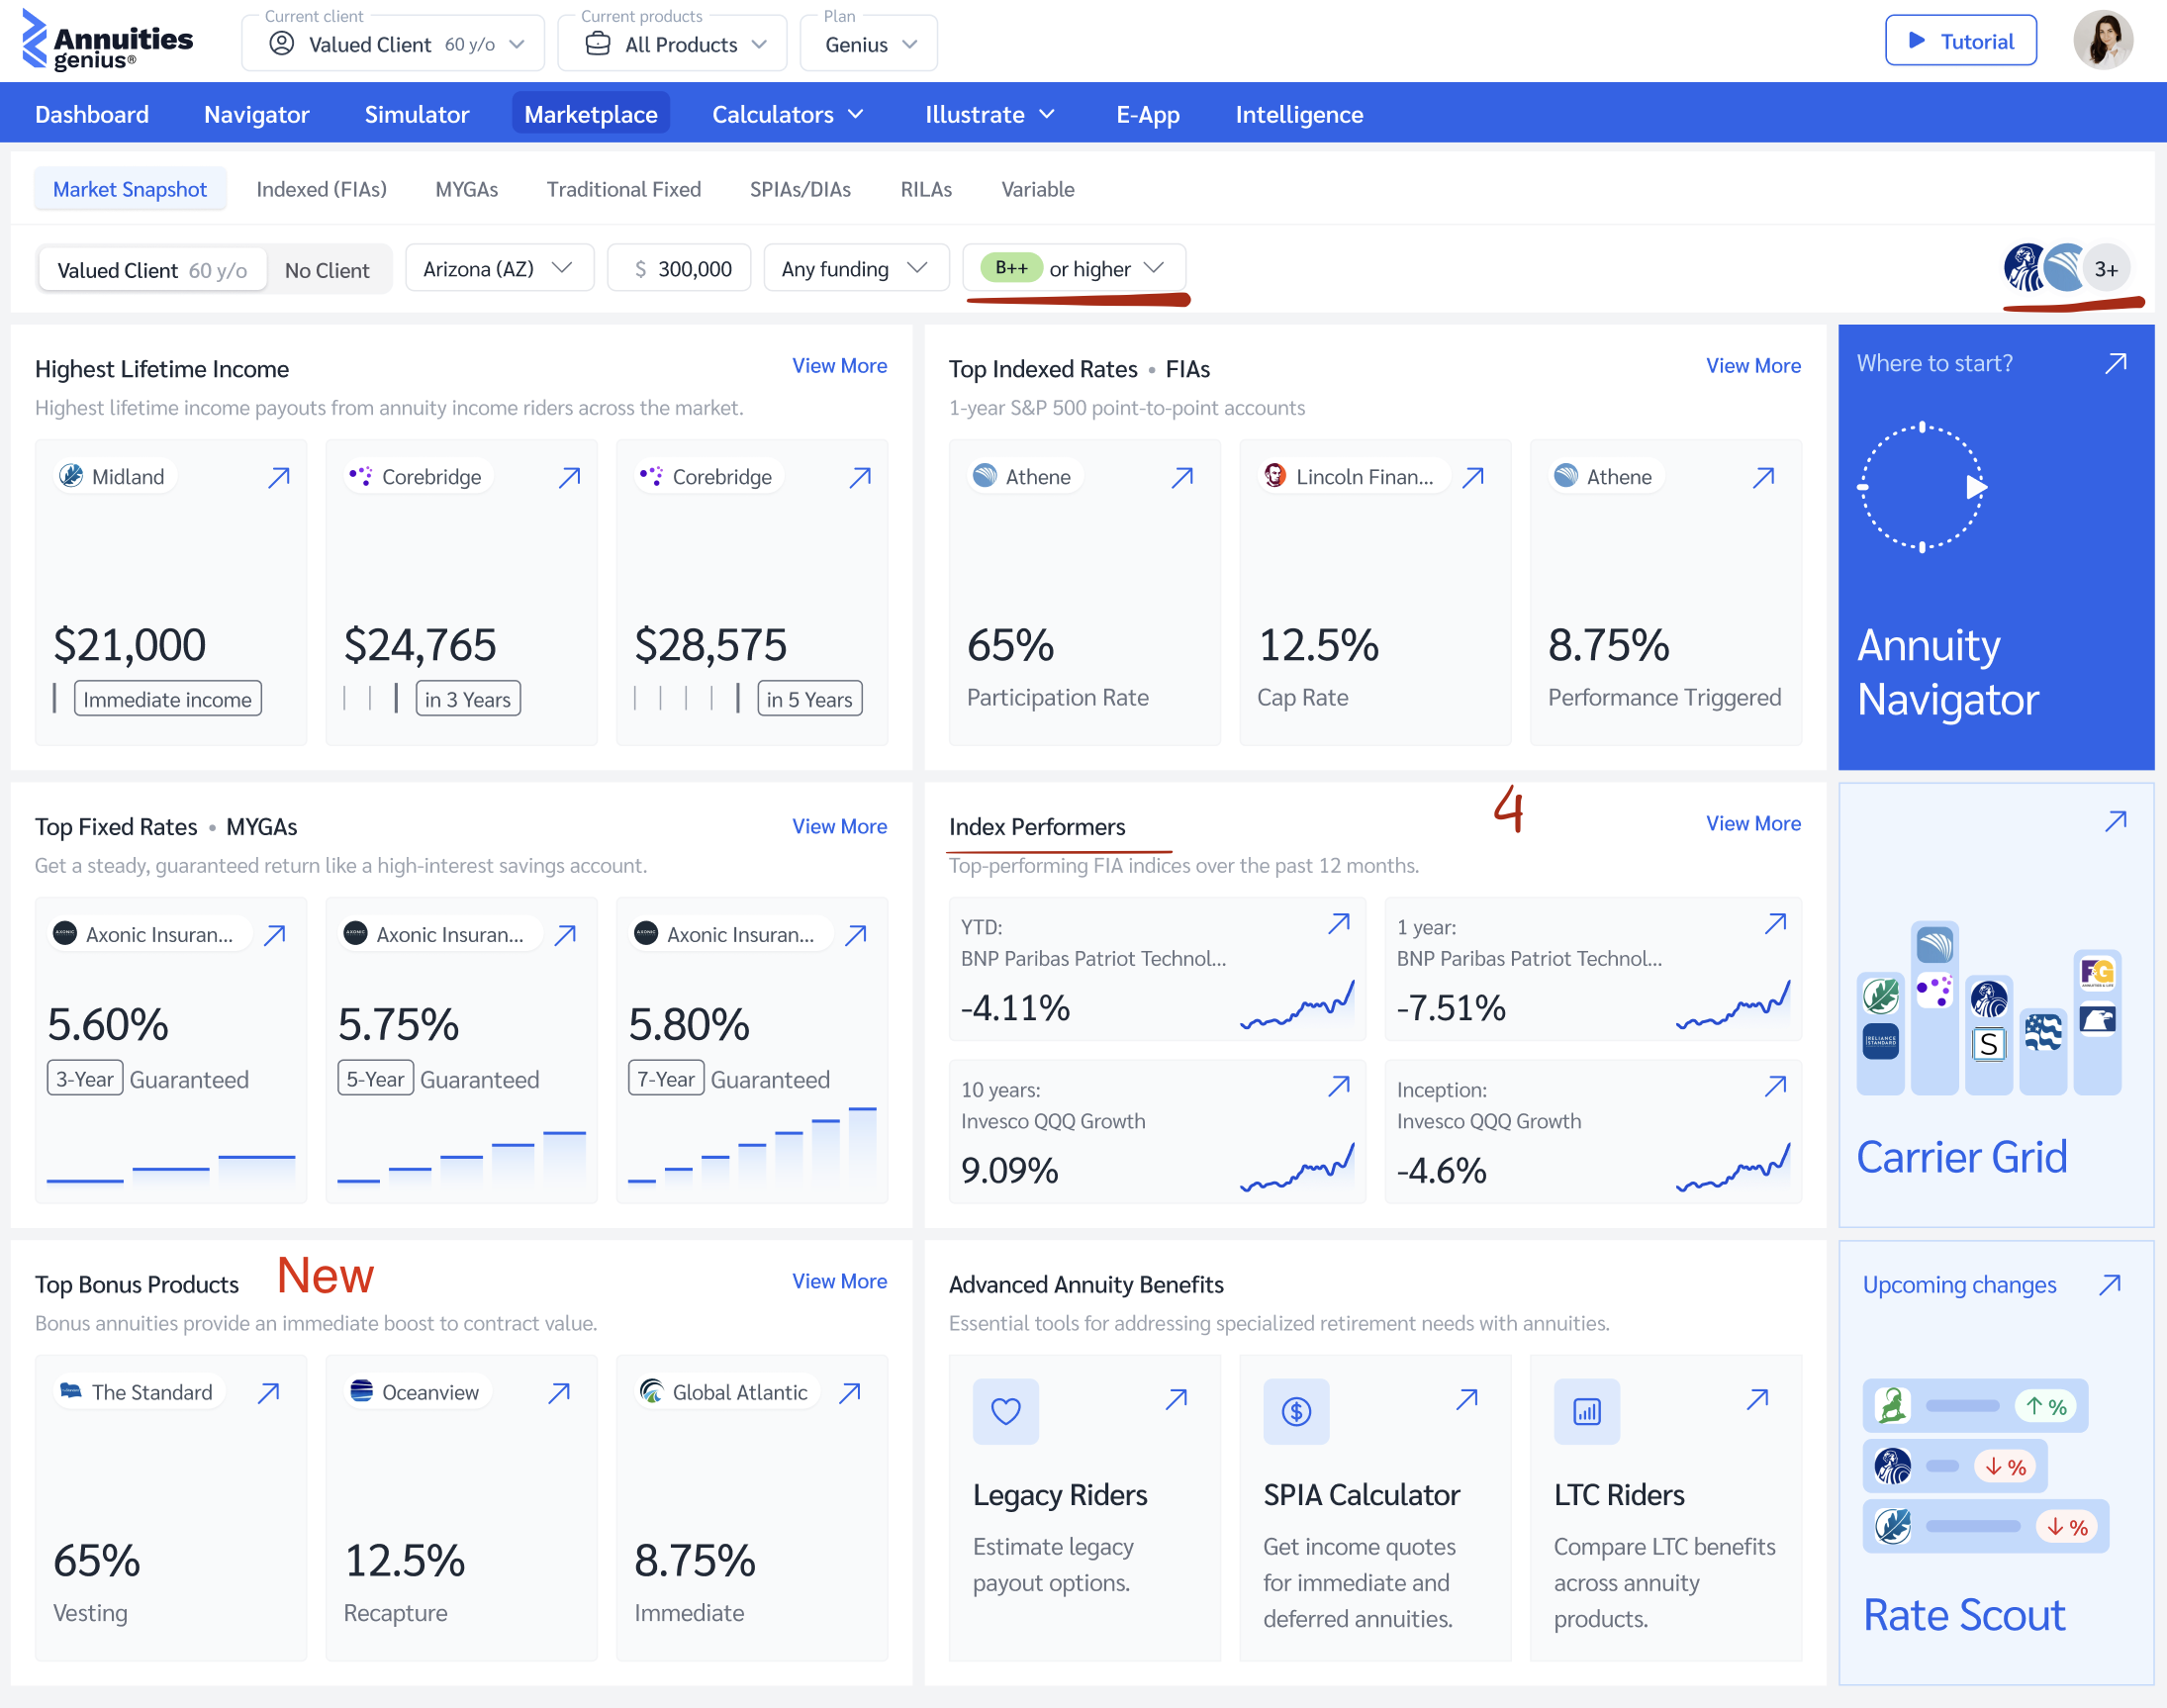This screenshot has height=1708, width=2167.
Task: Expand the Any funding dropdown
Action: tap(856, 268)
